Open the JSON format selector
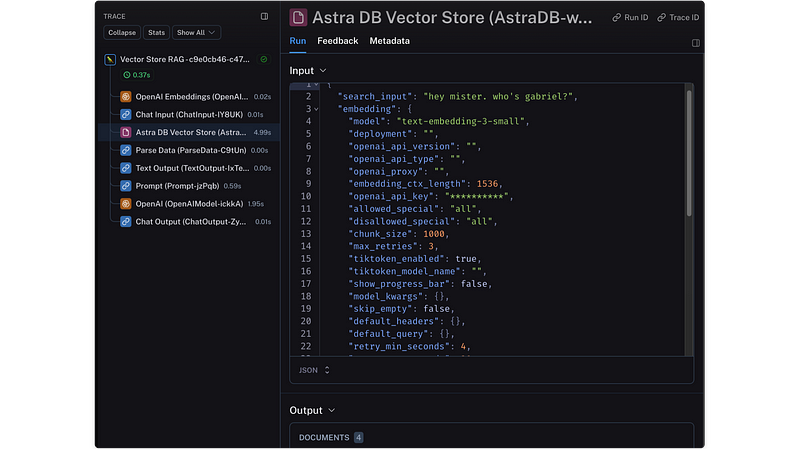The height and width of the screenshot is (449, 800). pos(314,370)
